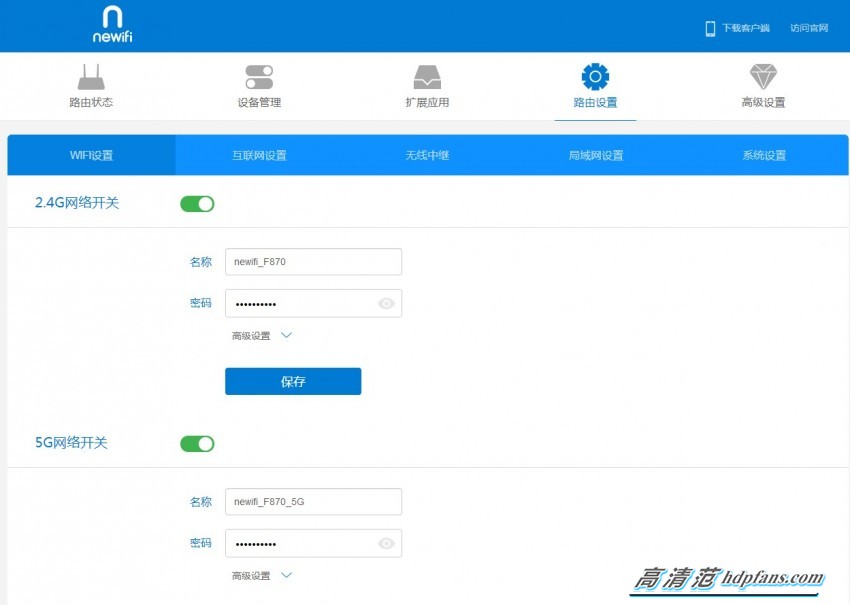This screenshot has height=605, width=850.
Task: Switch to the 无线中继 tab
Action: tap(427, 155)
